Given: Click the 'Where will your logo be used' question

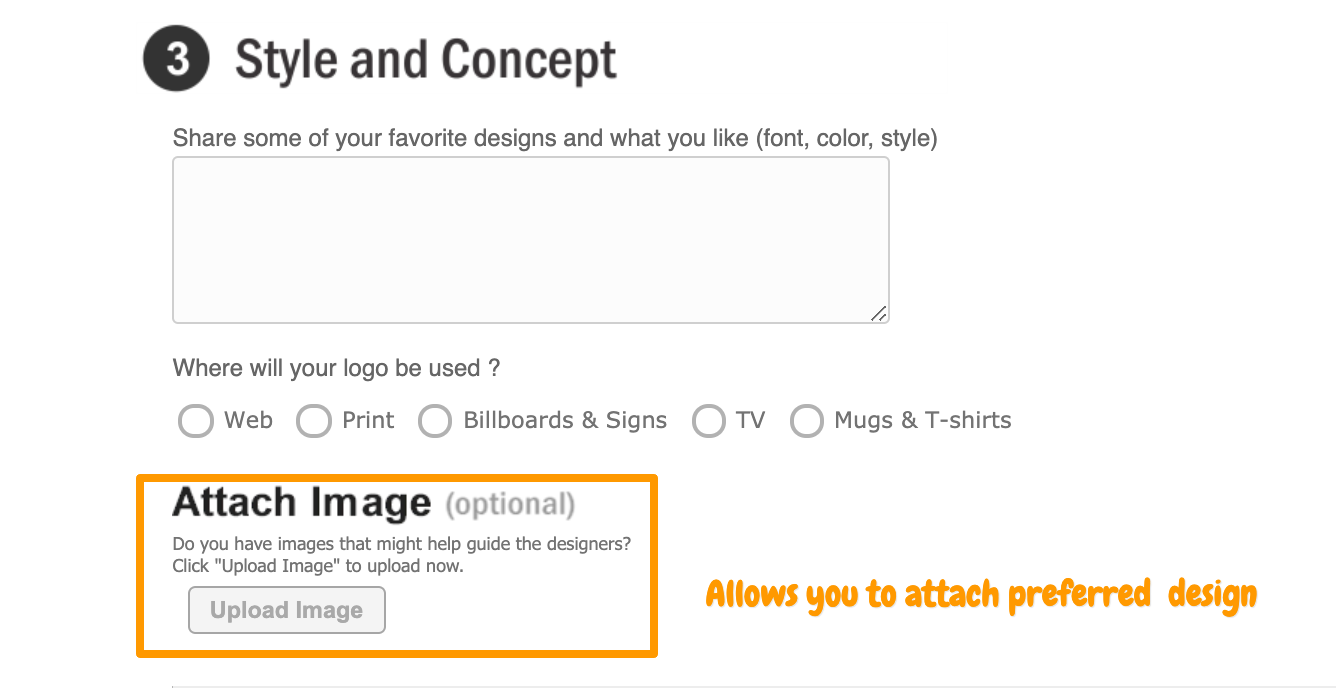Looking at the screenshot, I should pyautogui.click(x=336, y=368).
